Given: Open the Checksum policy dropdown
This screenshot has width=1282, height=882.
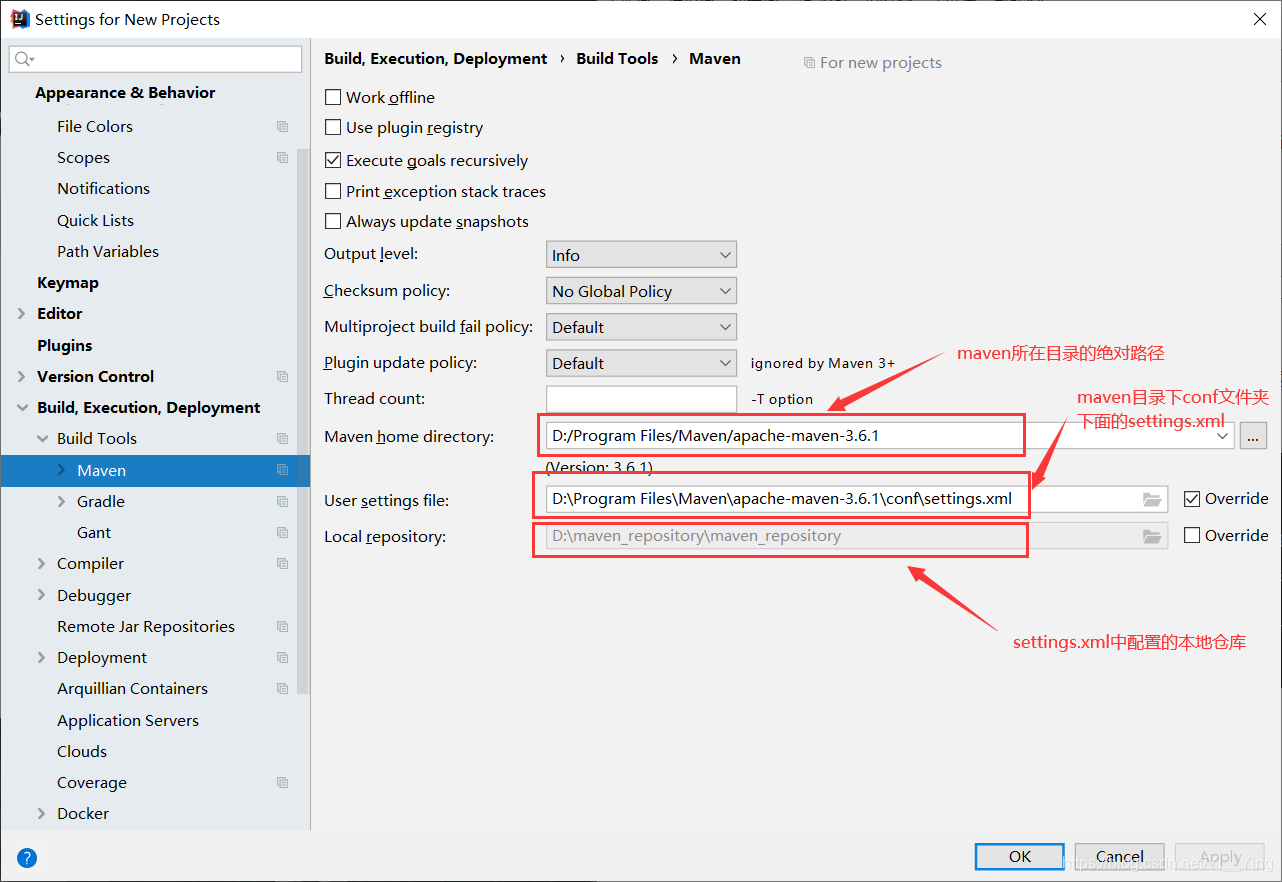Looking at the screenshot, I should pos(641,291).
